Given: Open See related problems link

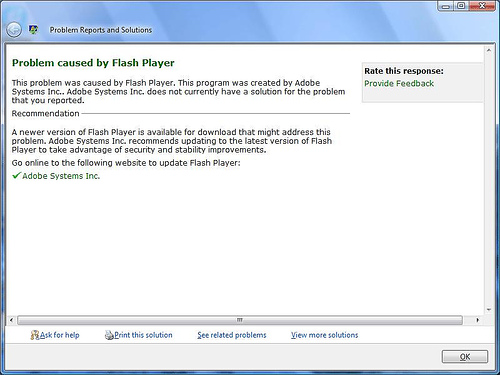Looking at the screenshot, I should point(232,335).
